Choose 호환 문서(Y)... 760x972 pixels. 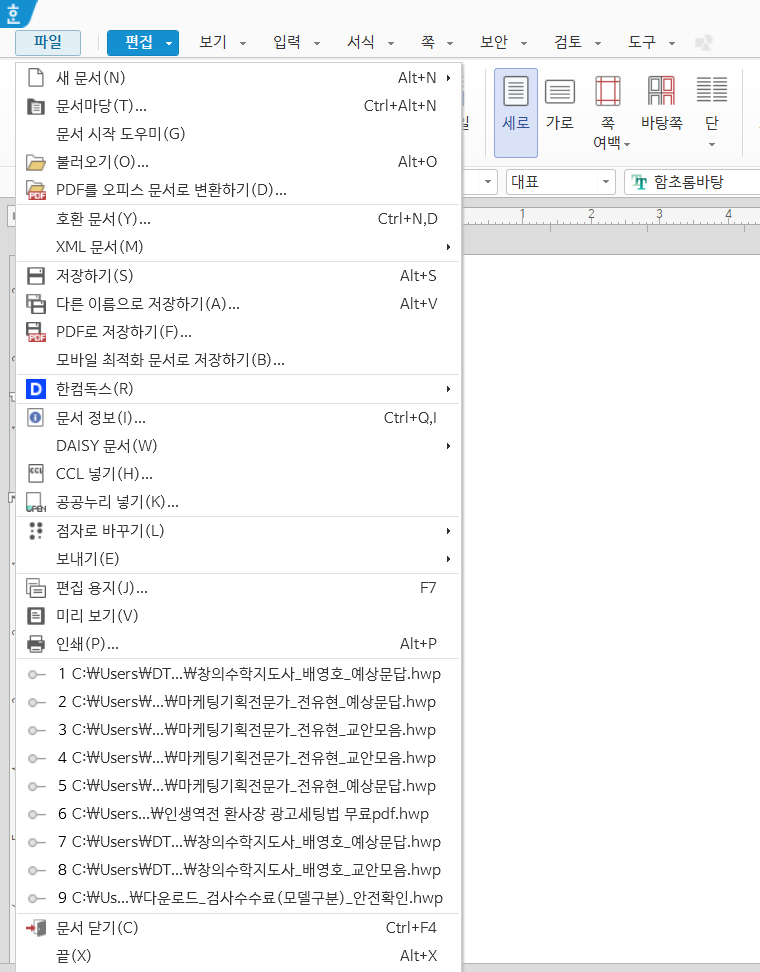pyautogui.click(x=239, y=219)
